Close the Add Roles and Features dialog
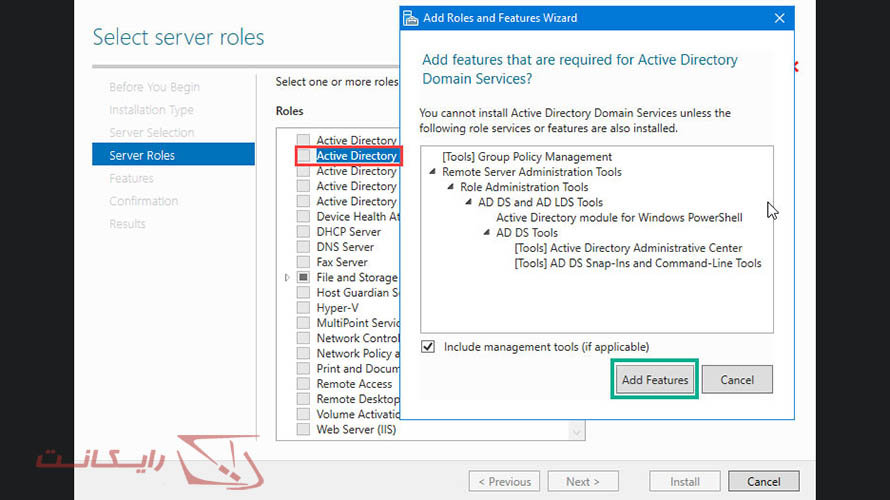This screenshot has height=500, width=890. 779,18
